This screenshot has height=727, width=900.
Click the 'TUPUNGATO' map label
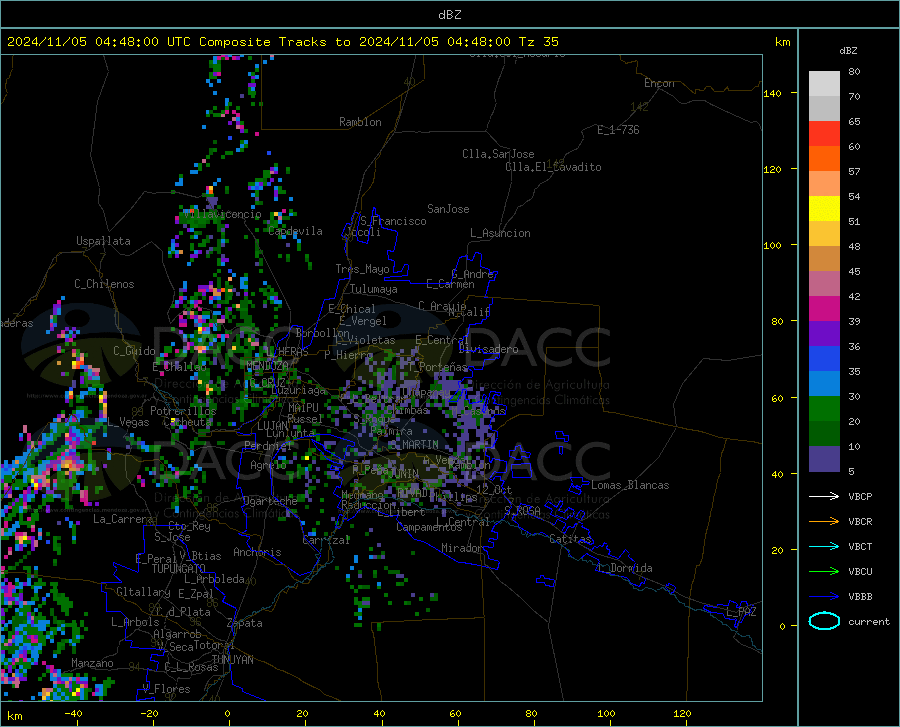[179, 569]
